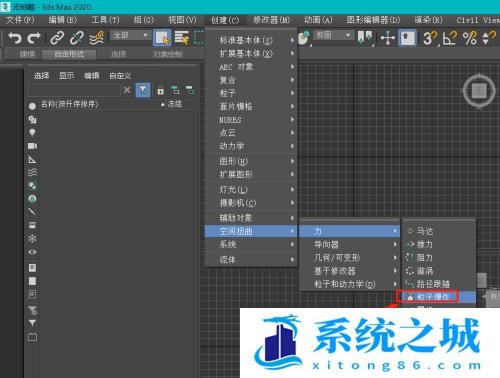Image resolution: width=500 pixels, height=378 pixels.
Task: Click the teal hierarchy sort icon beside the padlock
Action: coord(175,90)
